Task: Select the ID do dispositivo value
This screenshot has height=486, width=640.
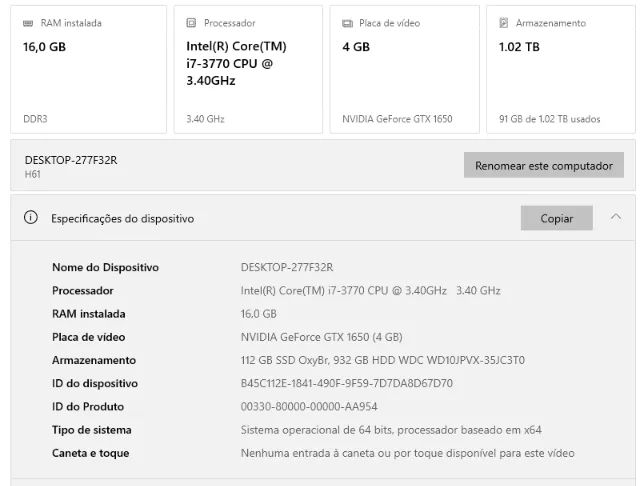Action: point(346,383)
